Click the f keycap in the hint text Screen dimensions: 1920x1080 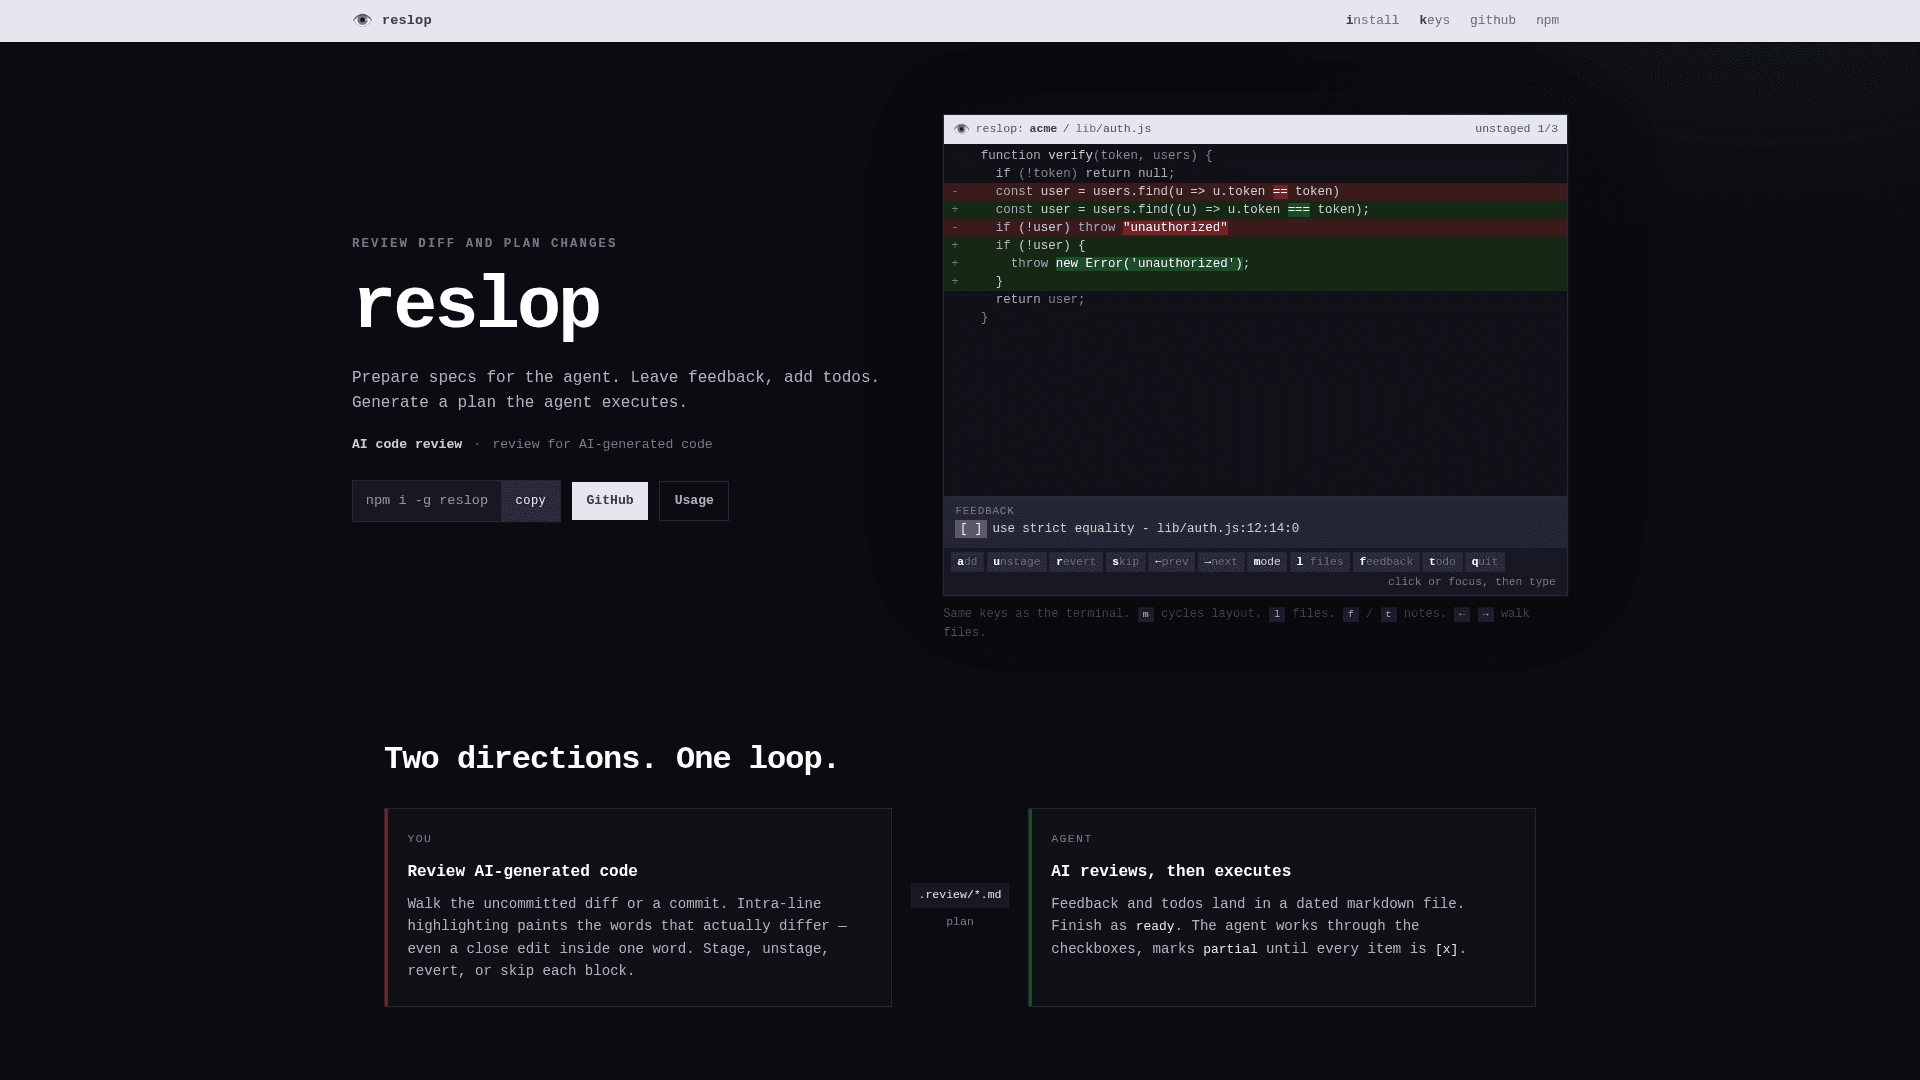point(1351,615)
